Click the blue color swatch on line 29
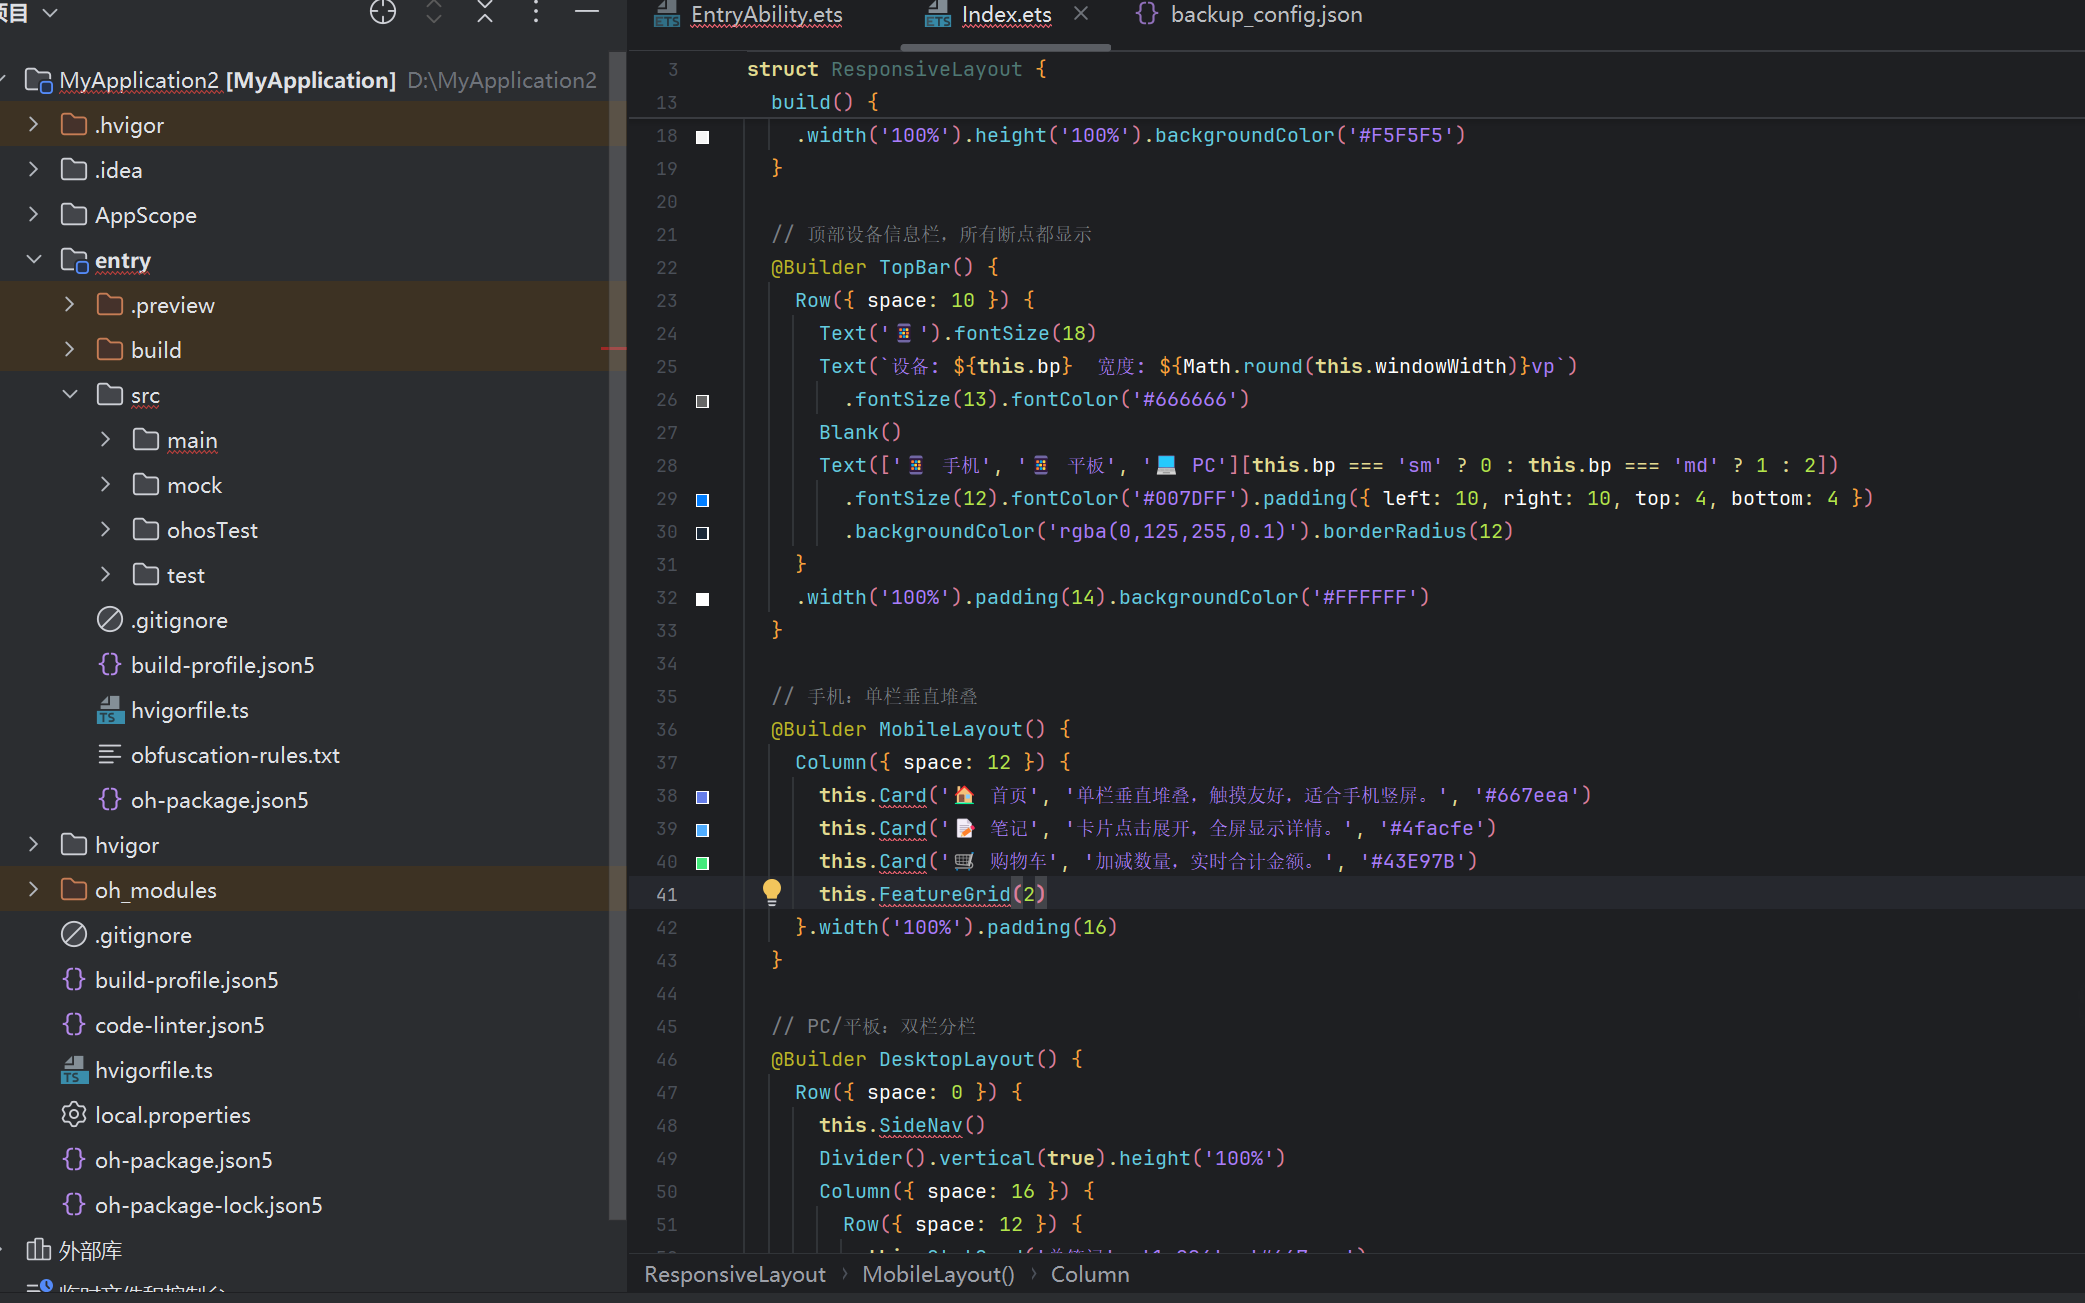 [703, 500]
